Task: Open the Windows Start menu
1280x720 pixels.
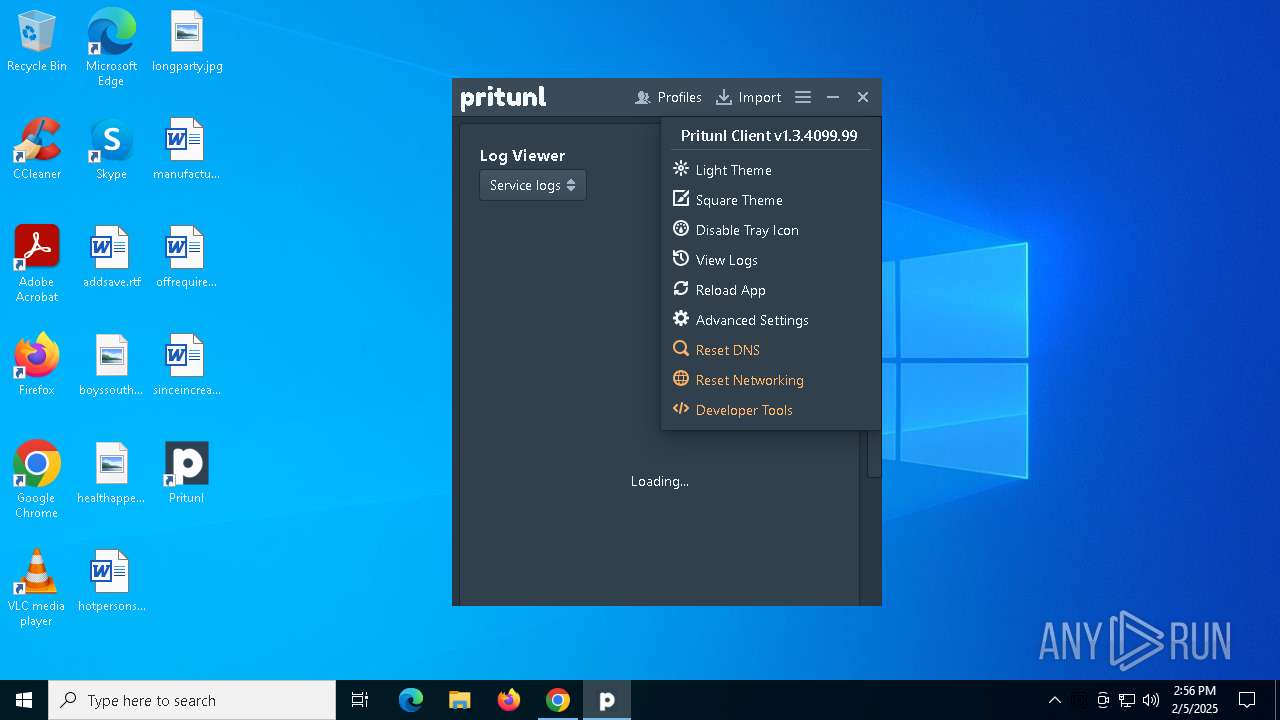Action: pyautogui.click(x=24, y=700)
